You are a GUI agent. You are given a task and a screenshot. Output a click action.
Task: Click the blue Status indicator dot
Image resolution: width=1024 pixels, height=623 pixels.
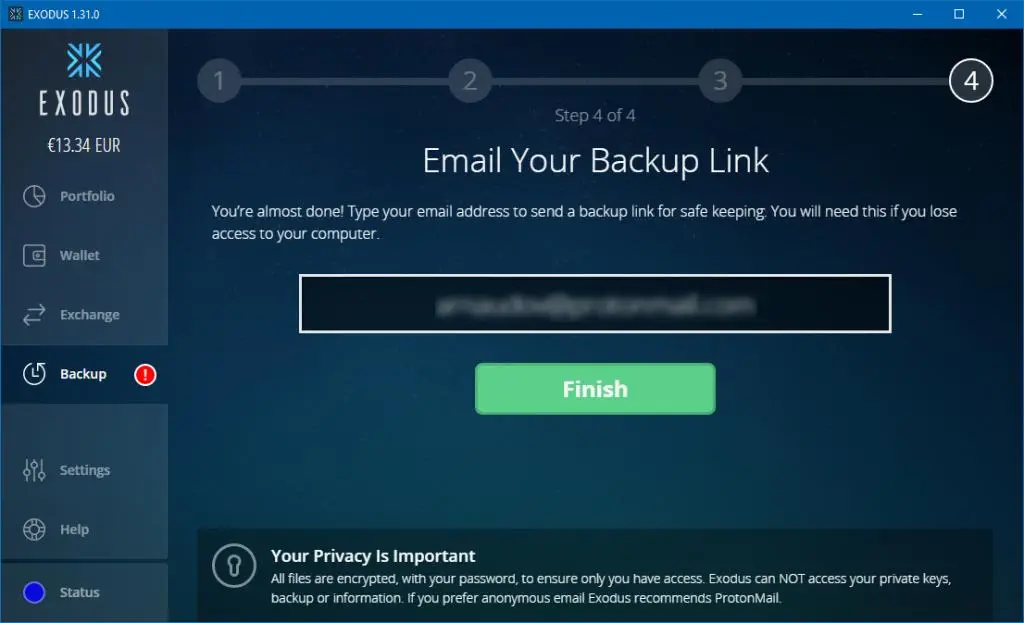(34, 592)
